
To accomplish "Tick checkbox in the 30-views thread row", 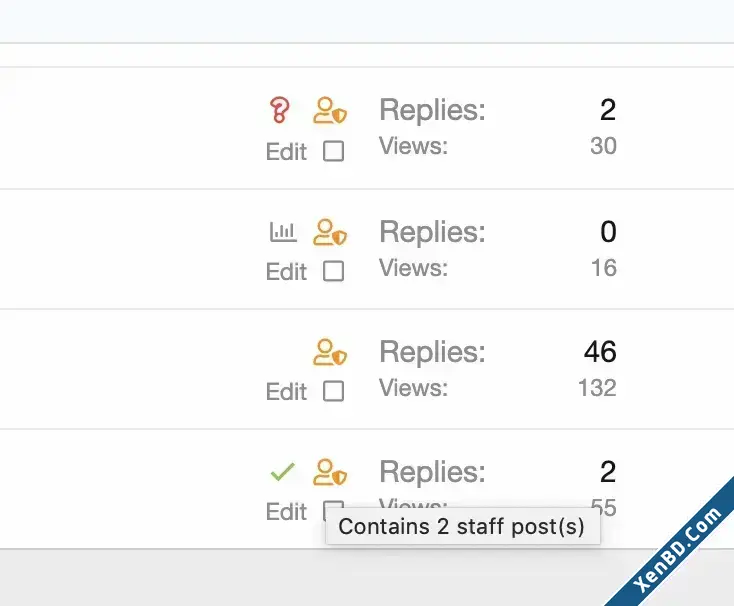I will [x=333, y=151].
